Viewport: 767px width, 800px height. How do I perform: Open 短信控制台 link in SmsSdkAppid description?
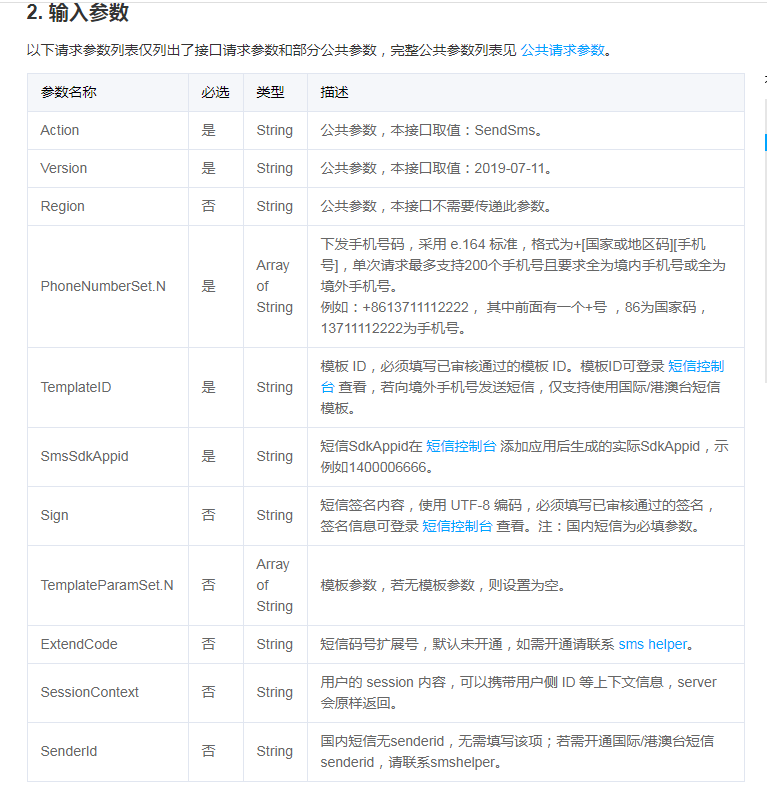point(461,446)
